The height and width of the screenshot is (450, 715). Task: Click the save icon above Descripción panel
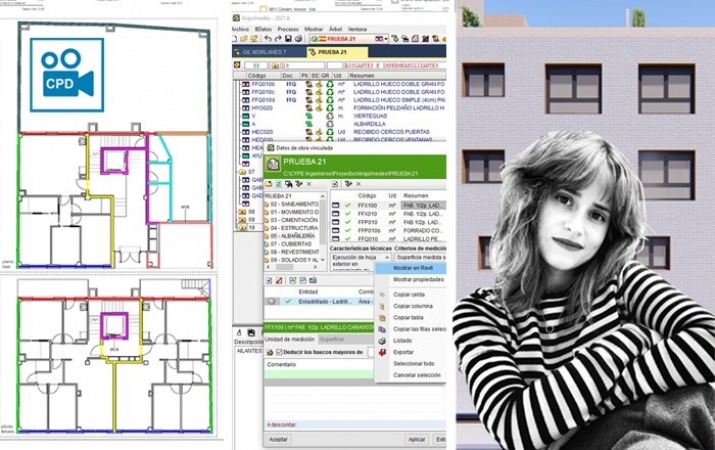[x=251, y=332]
